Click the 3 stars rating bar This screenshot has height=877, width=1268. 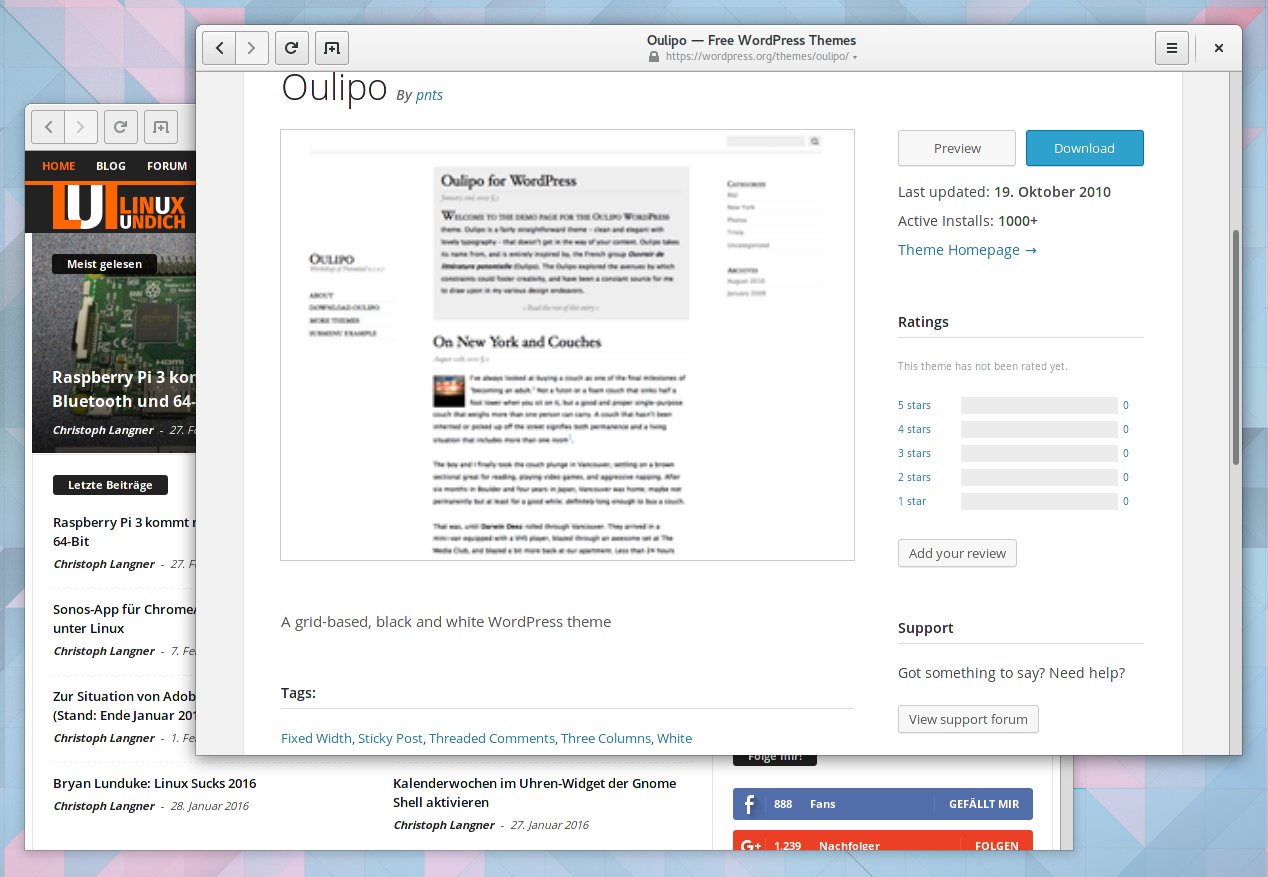(1039, 453)
